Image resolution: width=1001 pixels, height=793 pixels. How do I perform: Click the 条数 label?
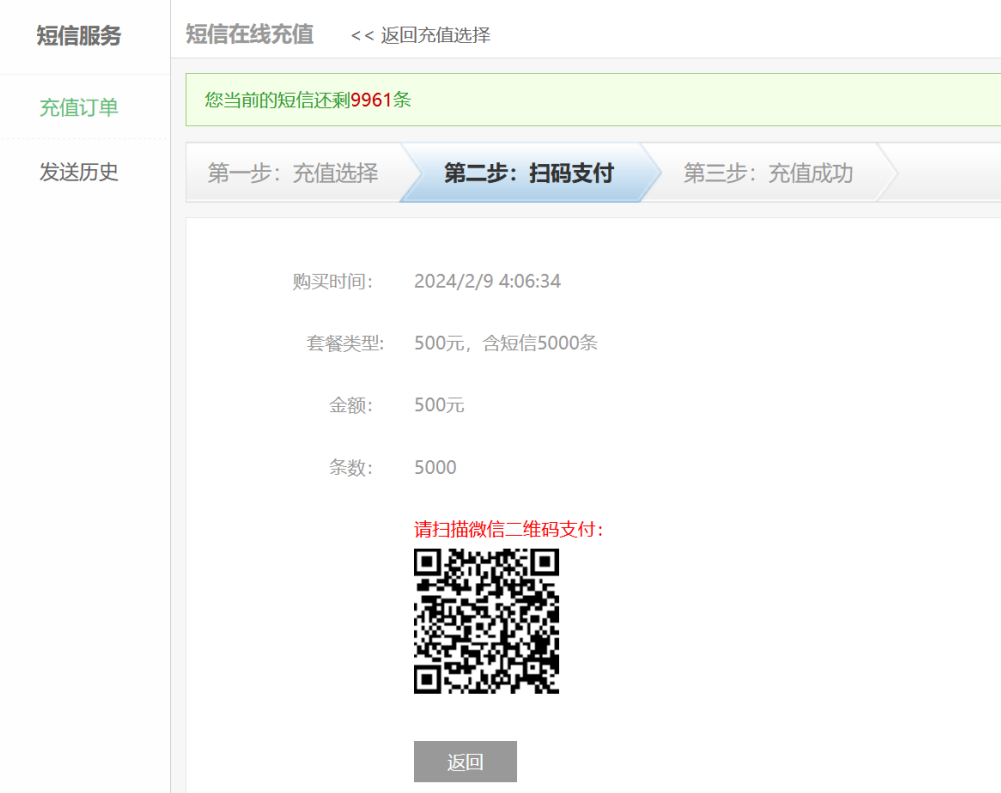[350, 467]
